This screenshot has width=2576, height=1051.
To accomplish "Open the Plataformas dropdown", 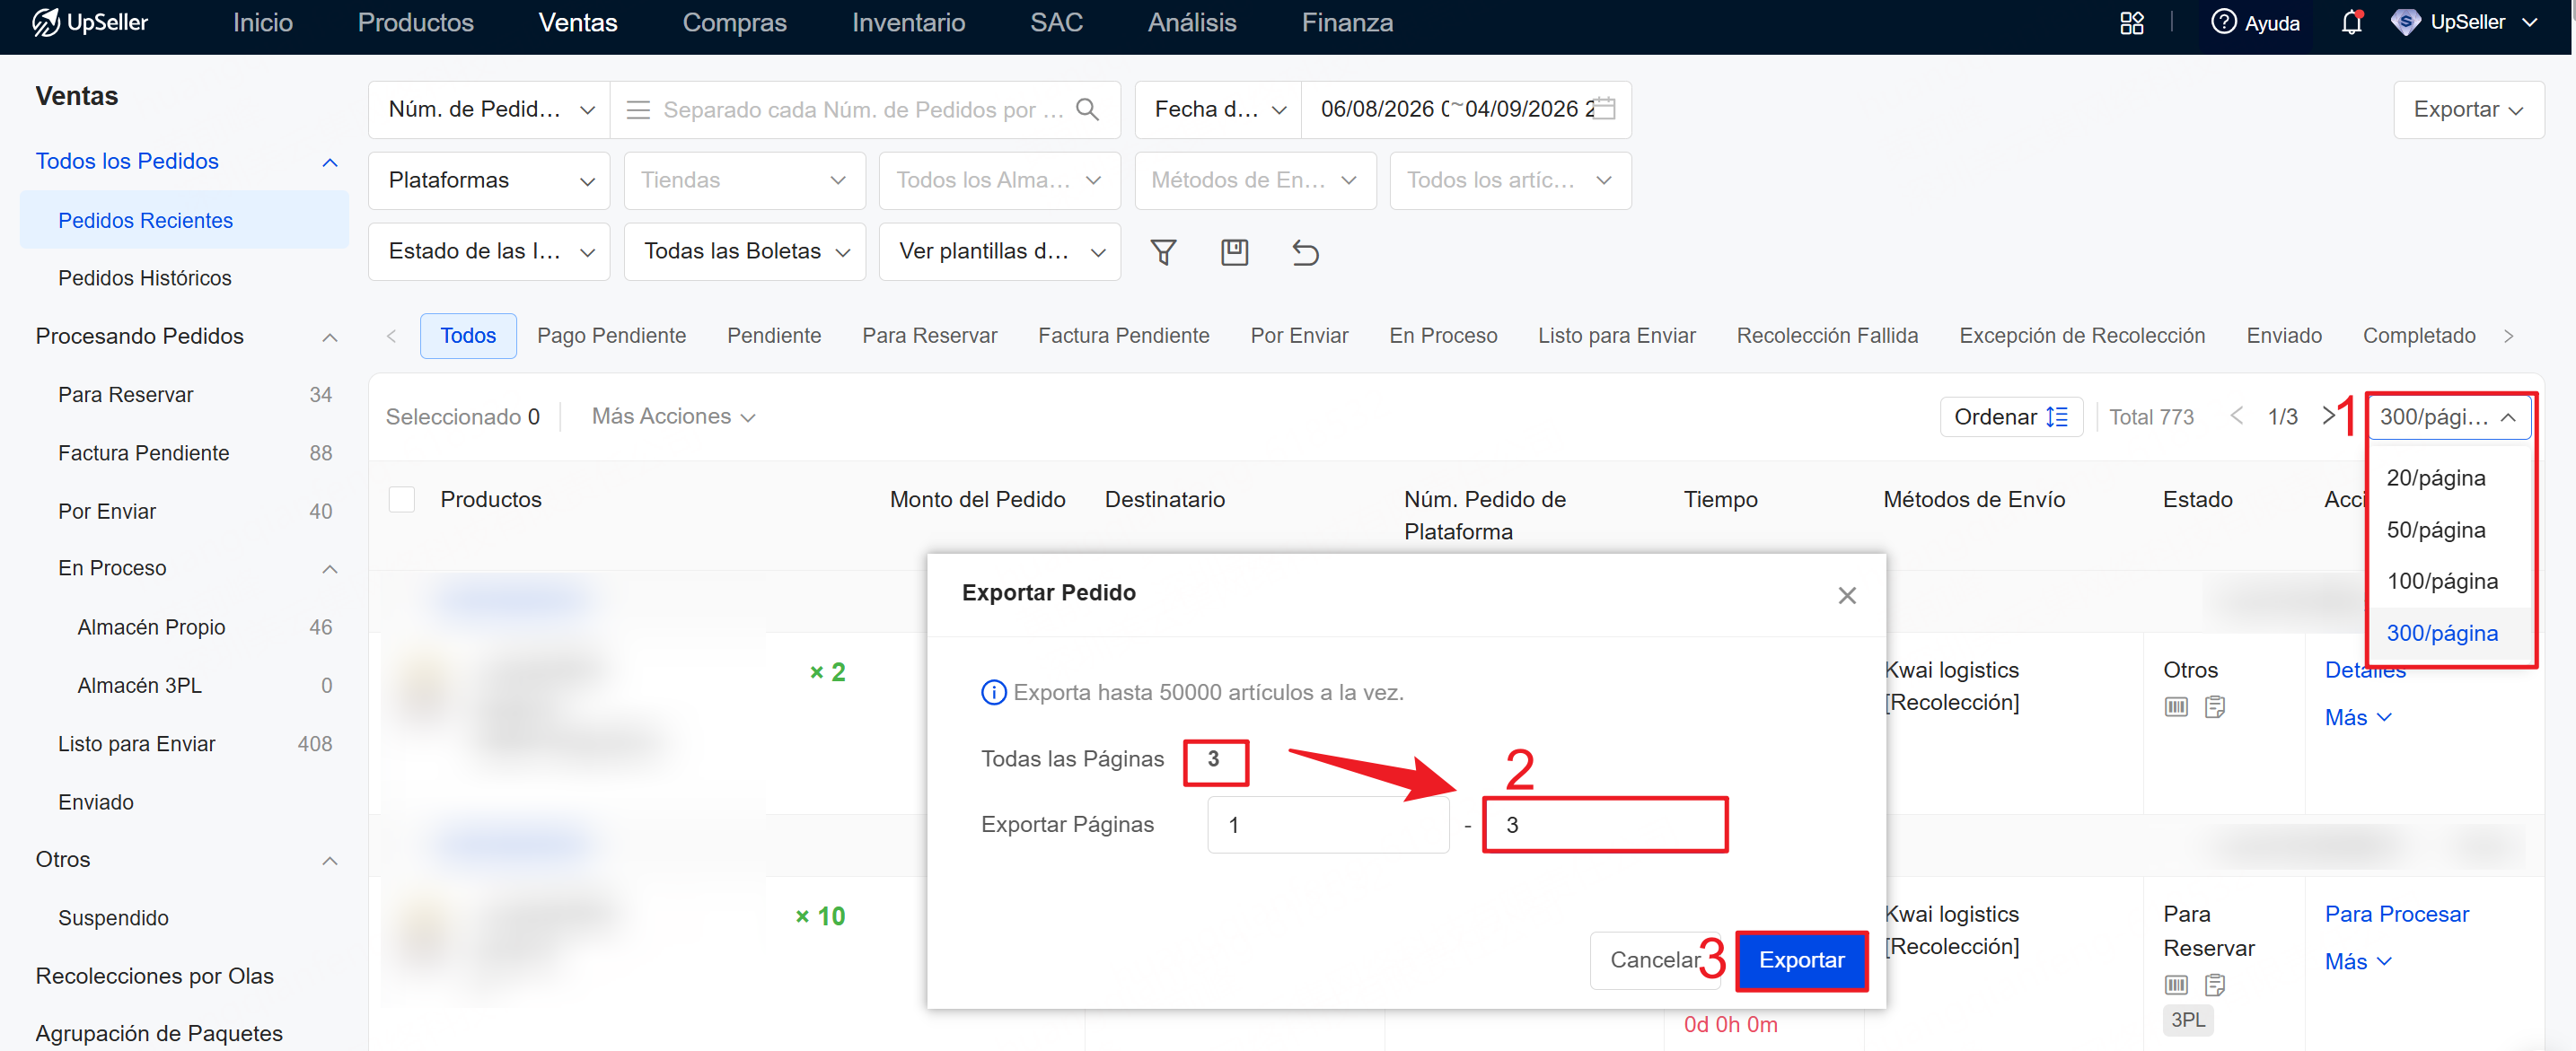I will pos(489,180).
